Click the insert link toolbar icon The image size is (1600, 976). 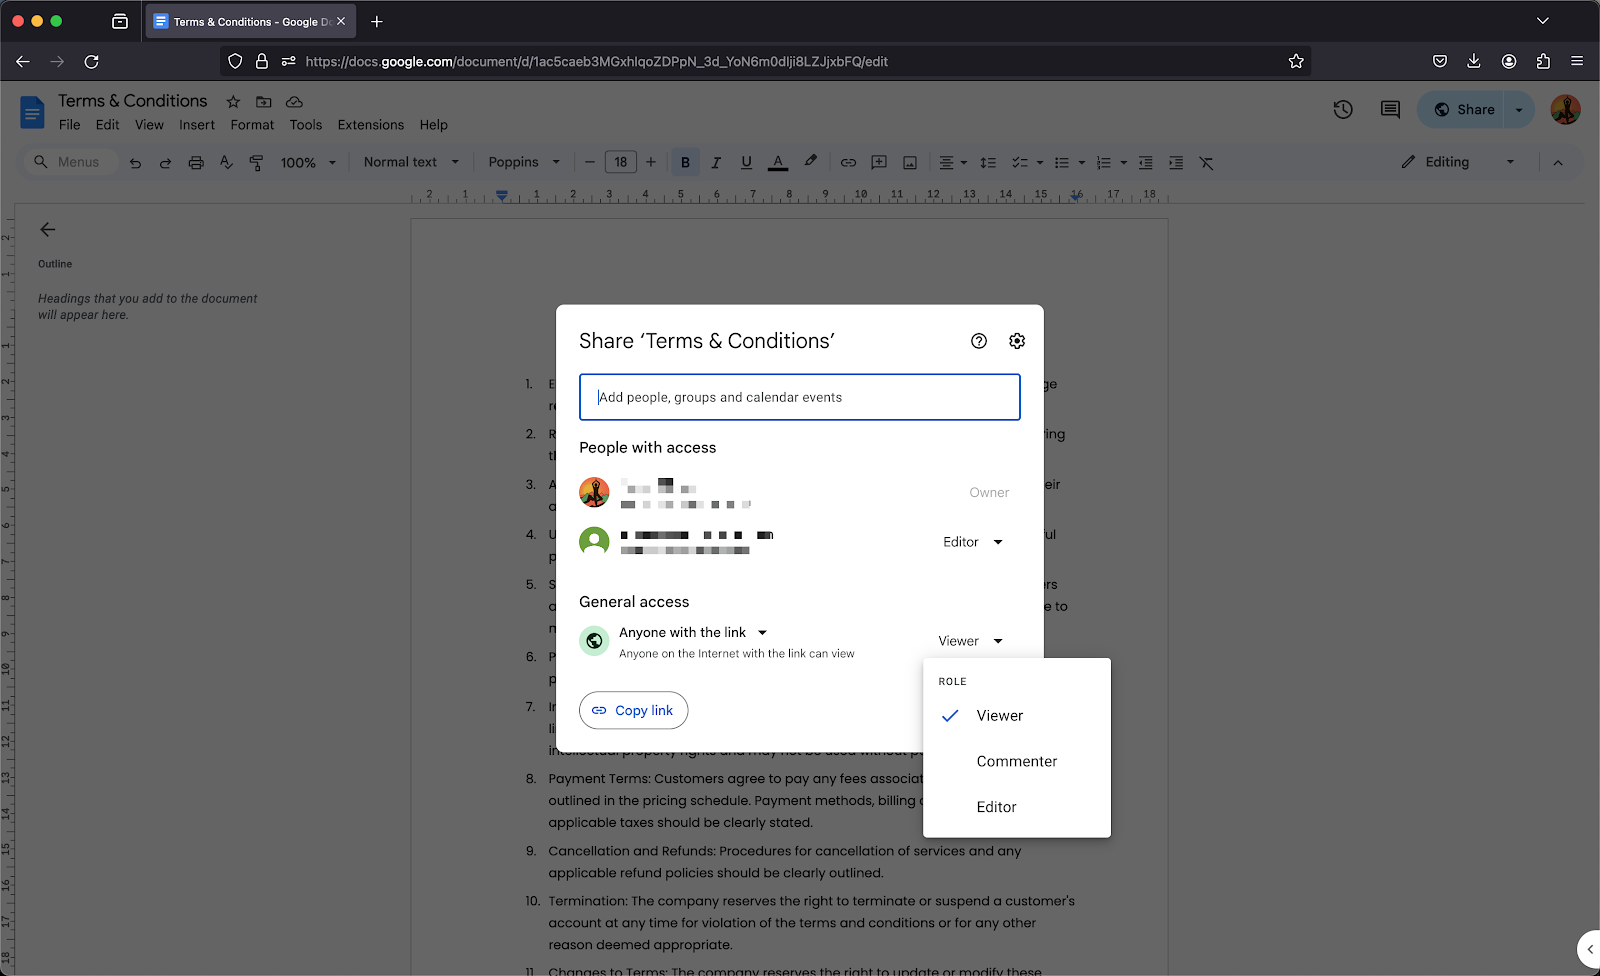pos(848,162)
